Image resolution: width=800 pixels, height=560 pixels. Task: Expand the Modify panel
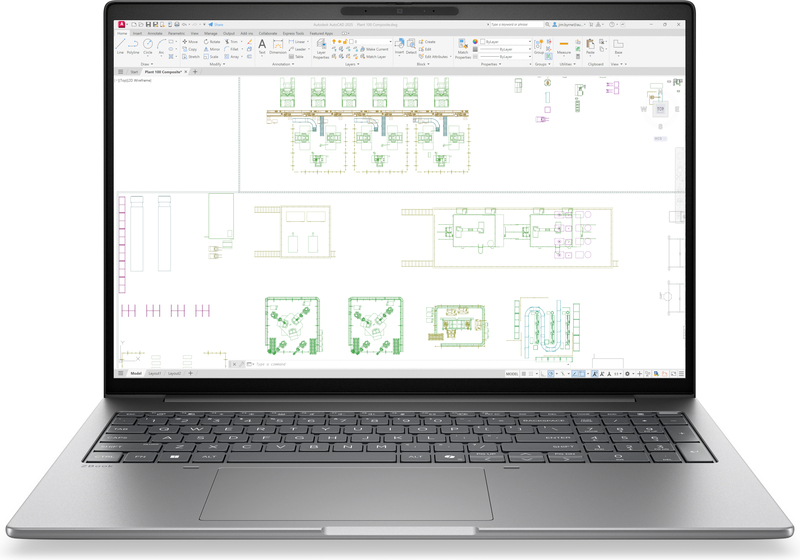217,64
